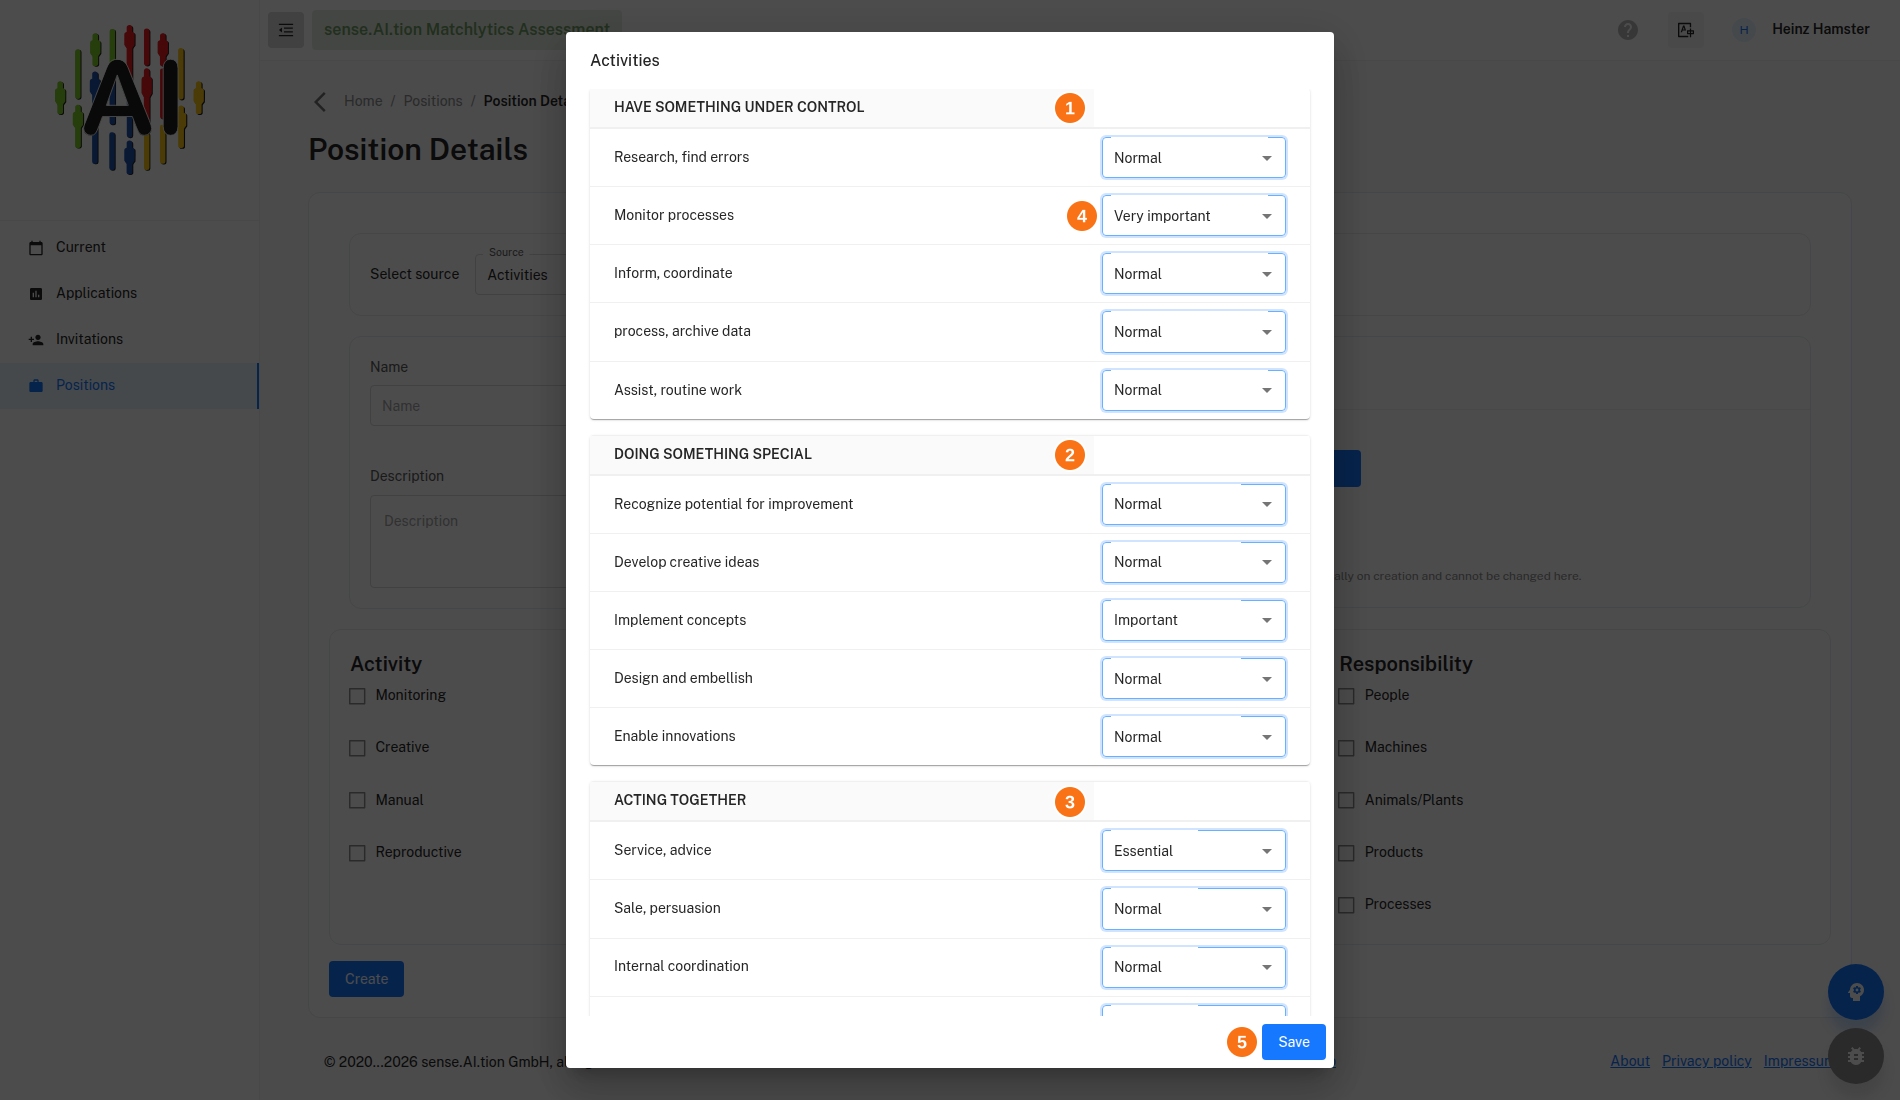Image resolution: width=1900 pixels, height=1100 pixels.
Task: Open the Current menu item in sidebar
Action: tap(129, 247)
